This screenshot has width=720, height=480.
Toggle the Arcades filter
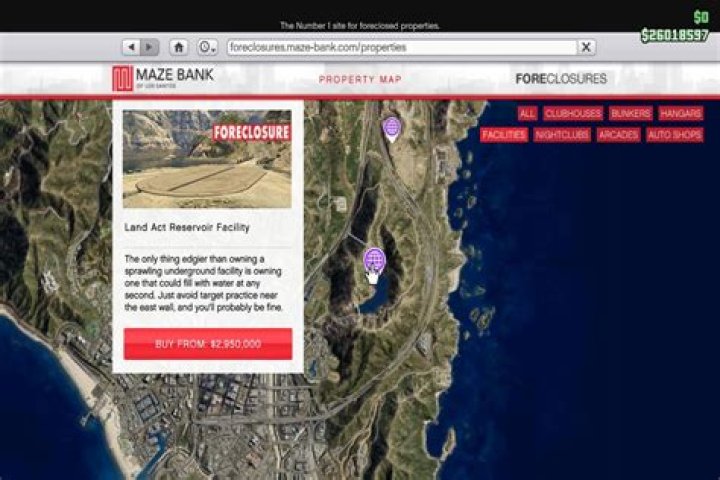pos(618,135)
